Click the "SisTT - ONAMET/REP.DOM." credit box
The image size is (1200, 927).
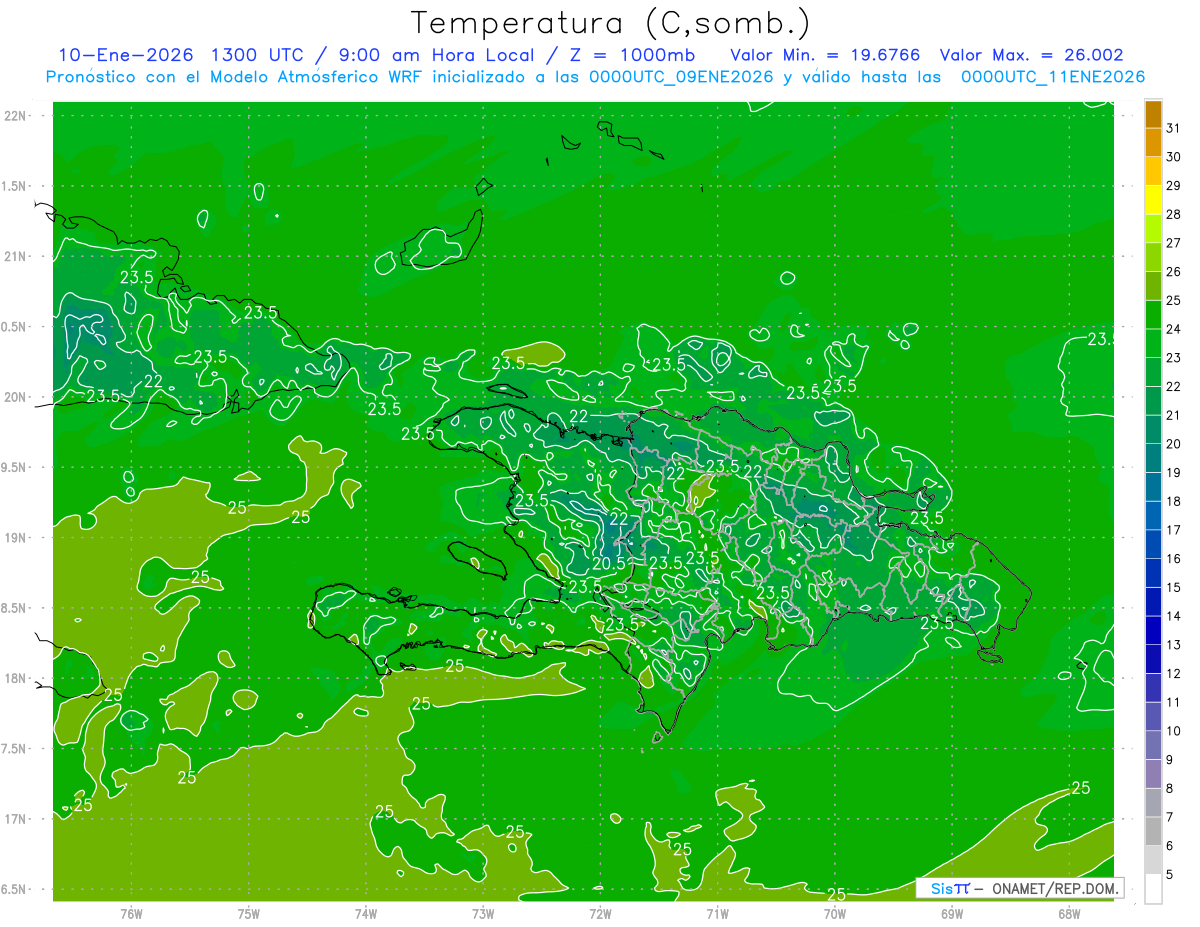pos(1019,888)
